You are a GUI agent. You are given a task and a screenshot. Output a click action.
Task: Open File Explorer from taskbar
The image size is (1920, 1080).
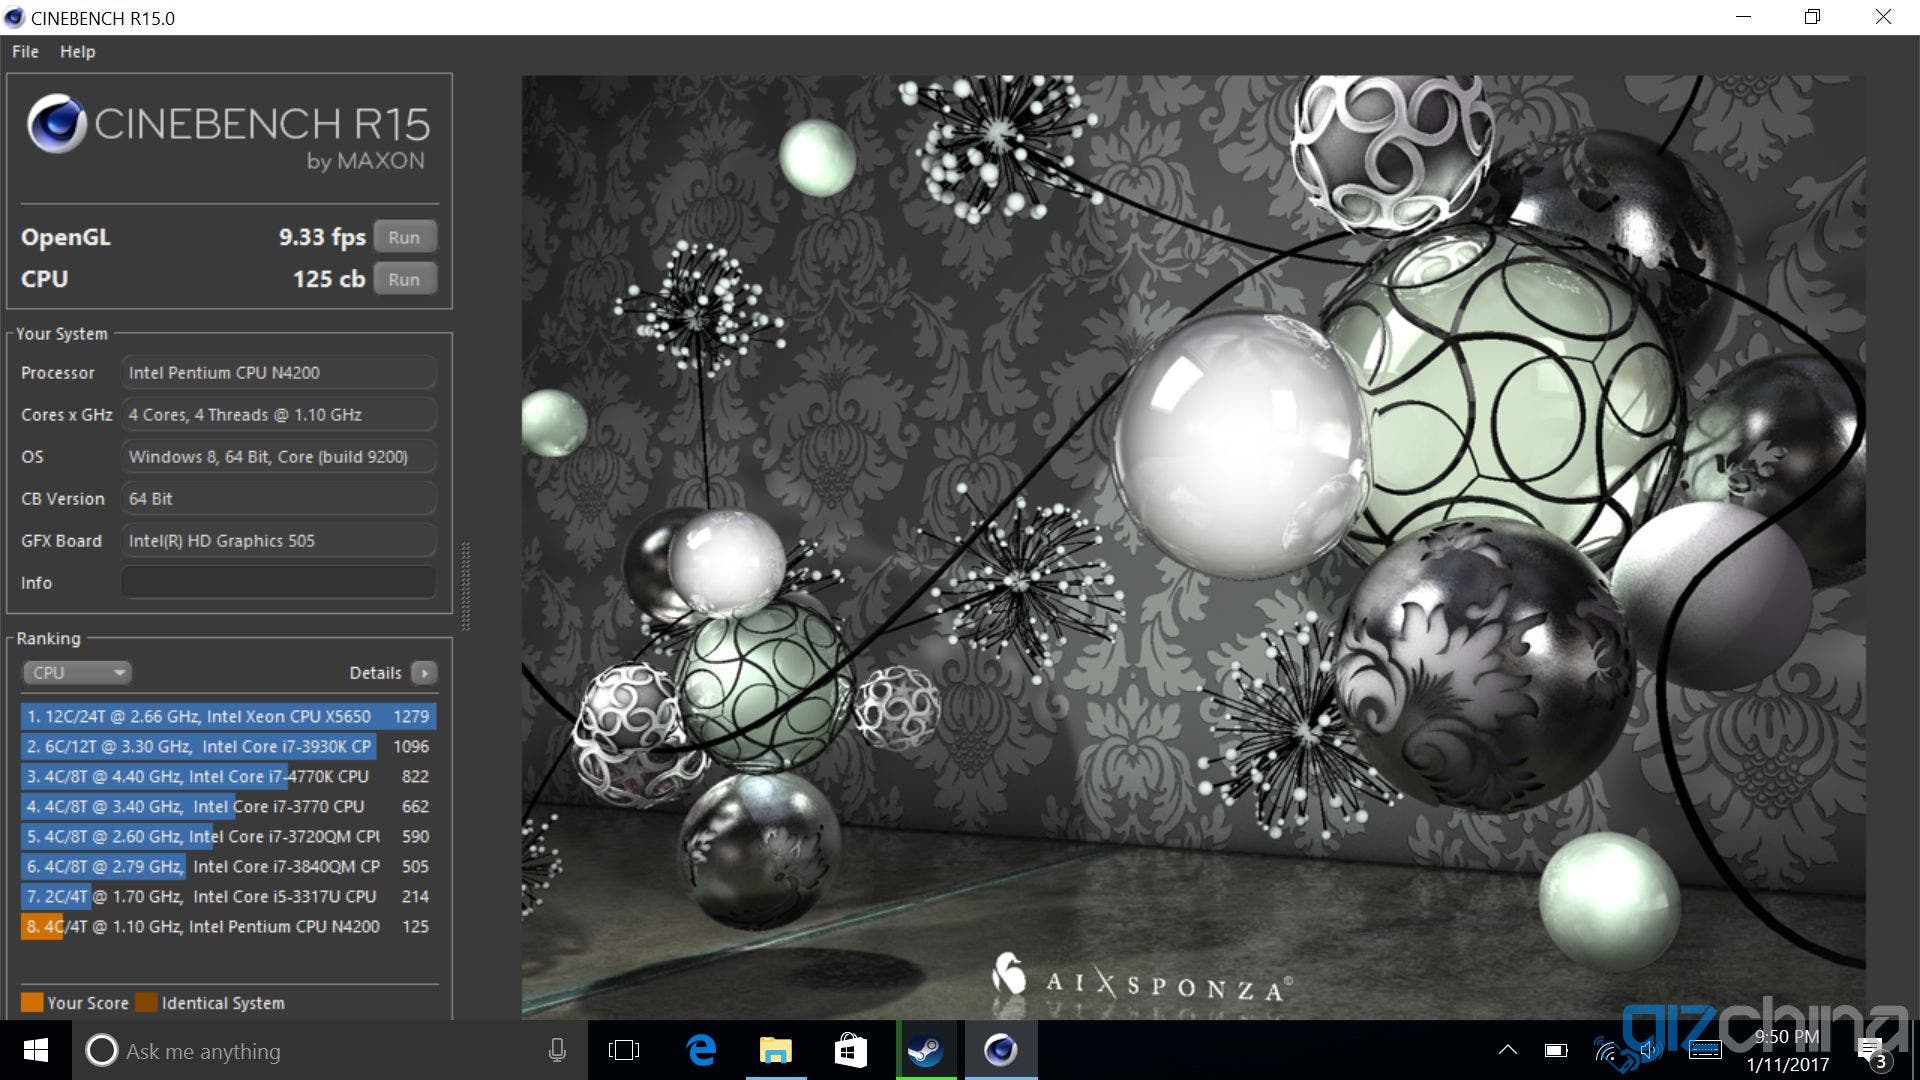pos(776,1050)
